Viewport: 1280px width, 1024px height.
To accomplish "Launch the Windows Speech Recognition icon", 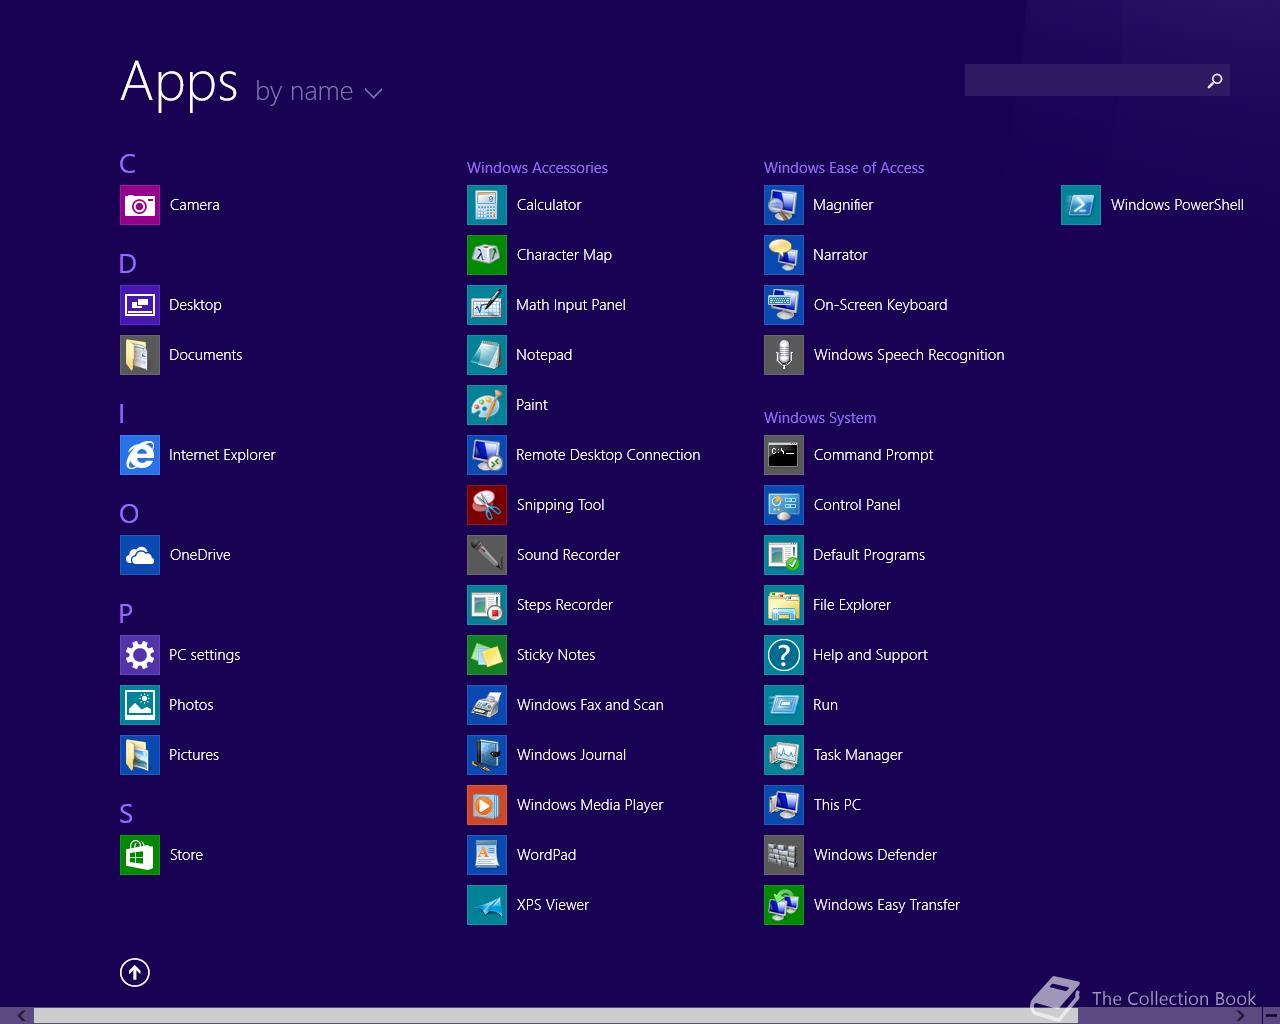I will [x=784, y=355].
